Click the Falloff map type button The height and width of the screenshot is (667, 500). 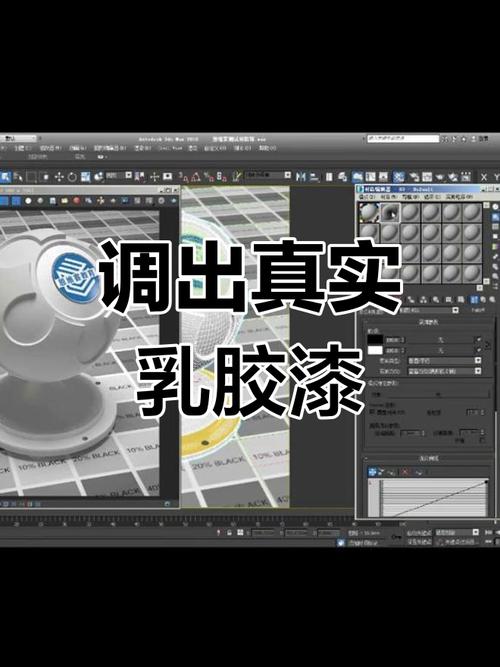[478, 310]
